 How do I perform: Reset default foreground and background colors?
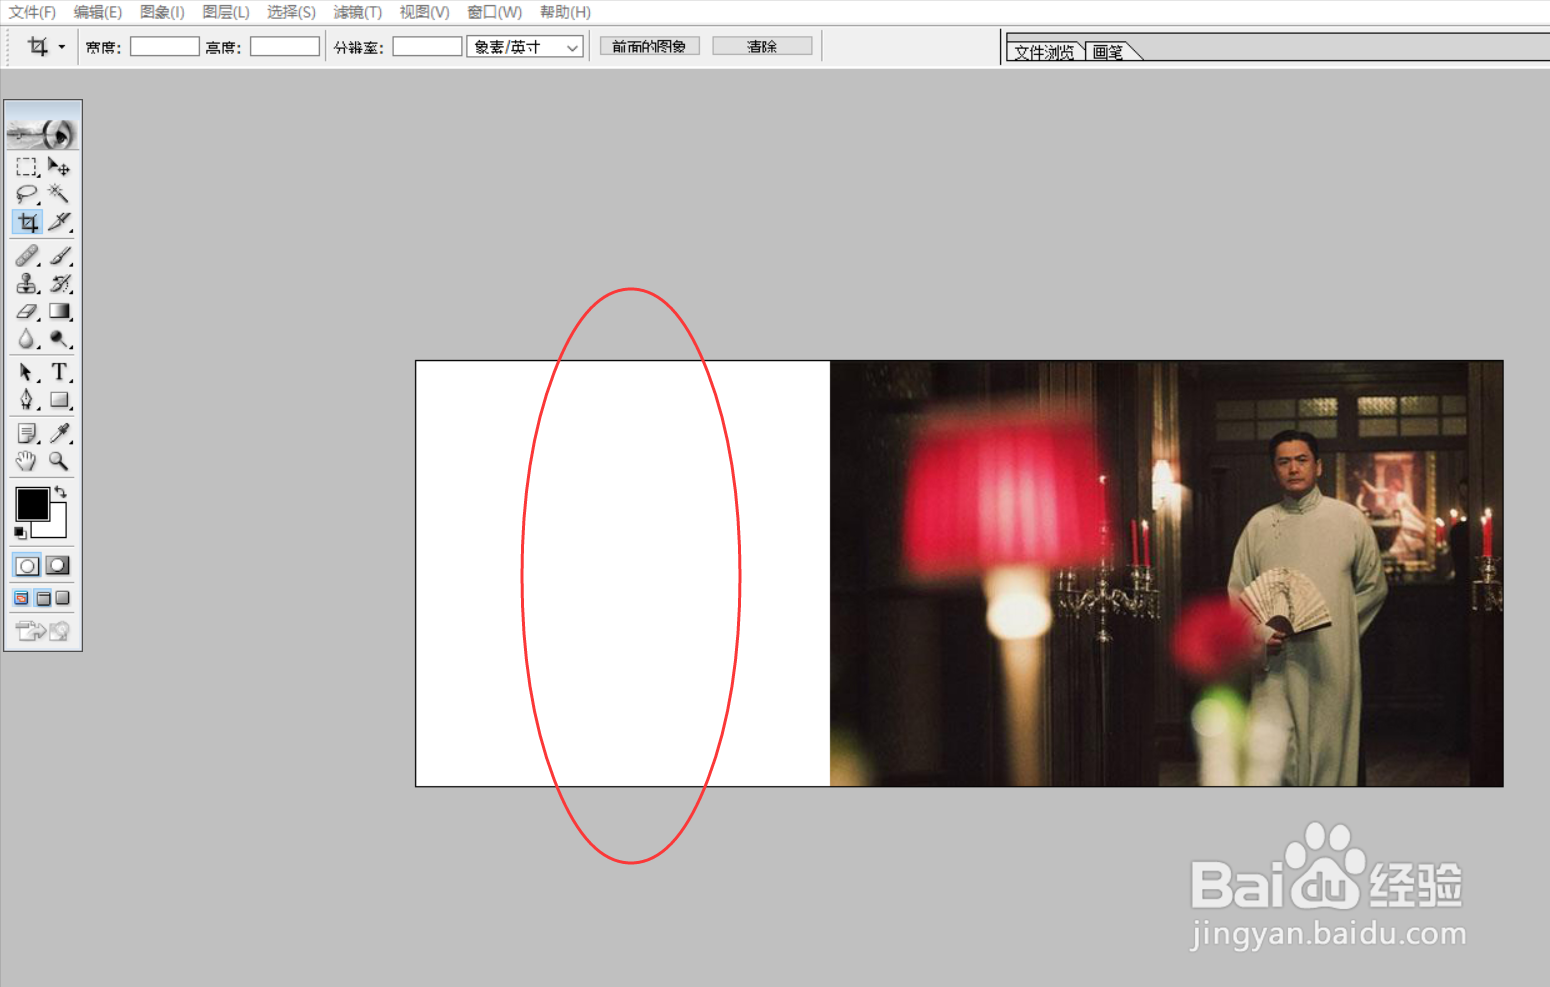pos(20,532)
